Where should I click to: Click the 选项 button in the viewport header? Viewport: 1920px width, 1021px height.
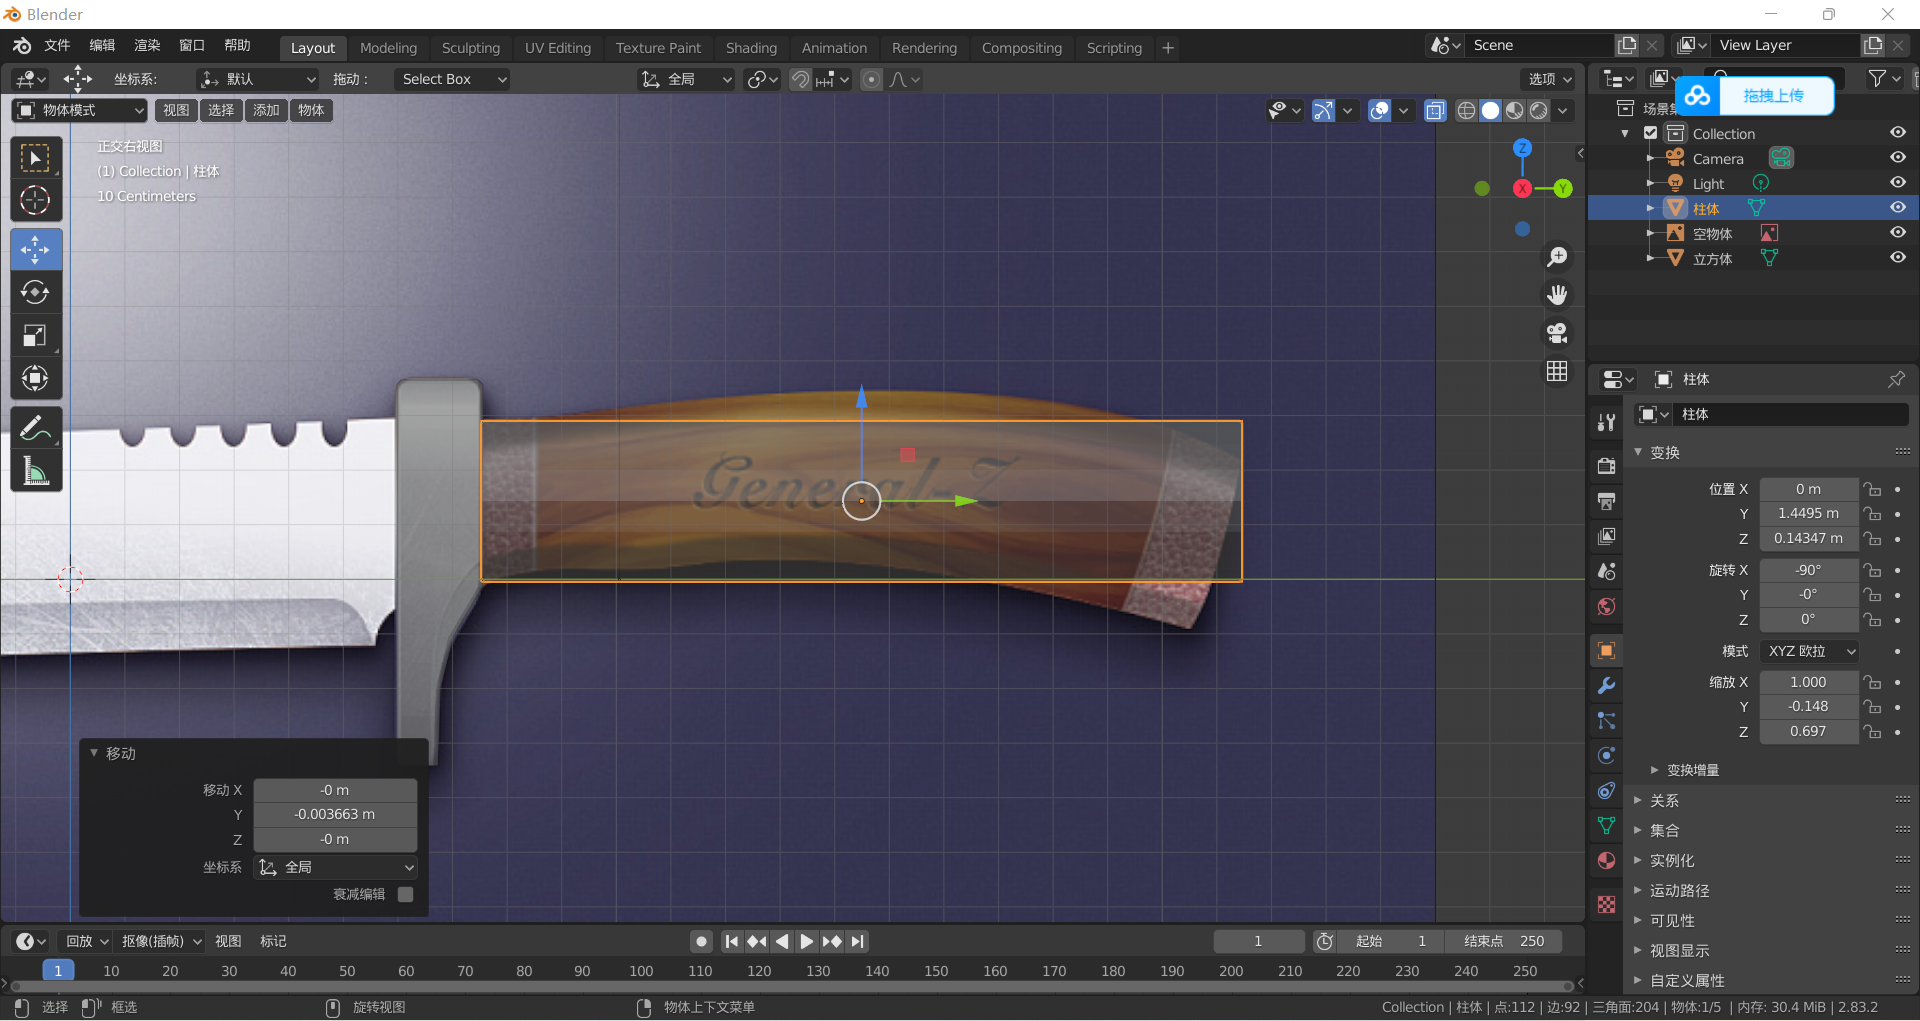pos(1545,79)
